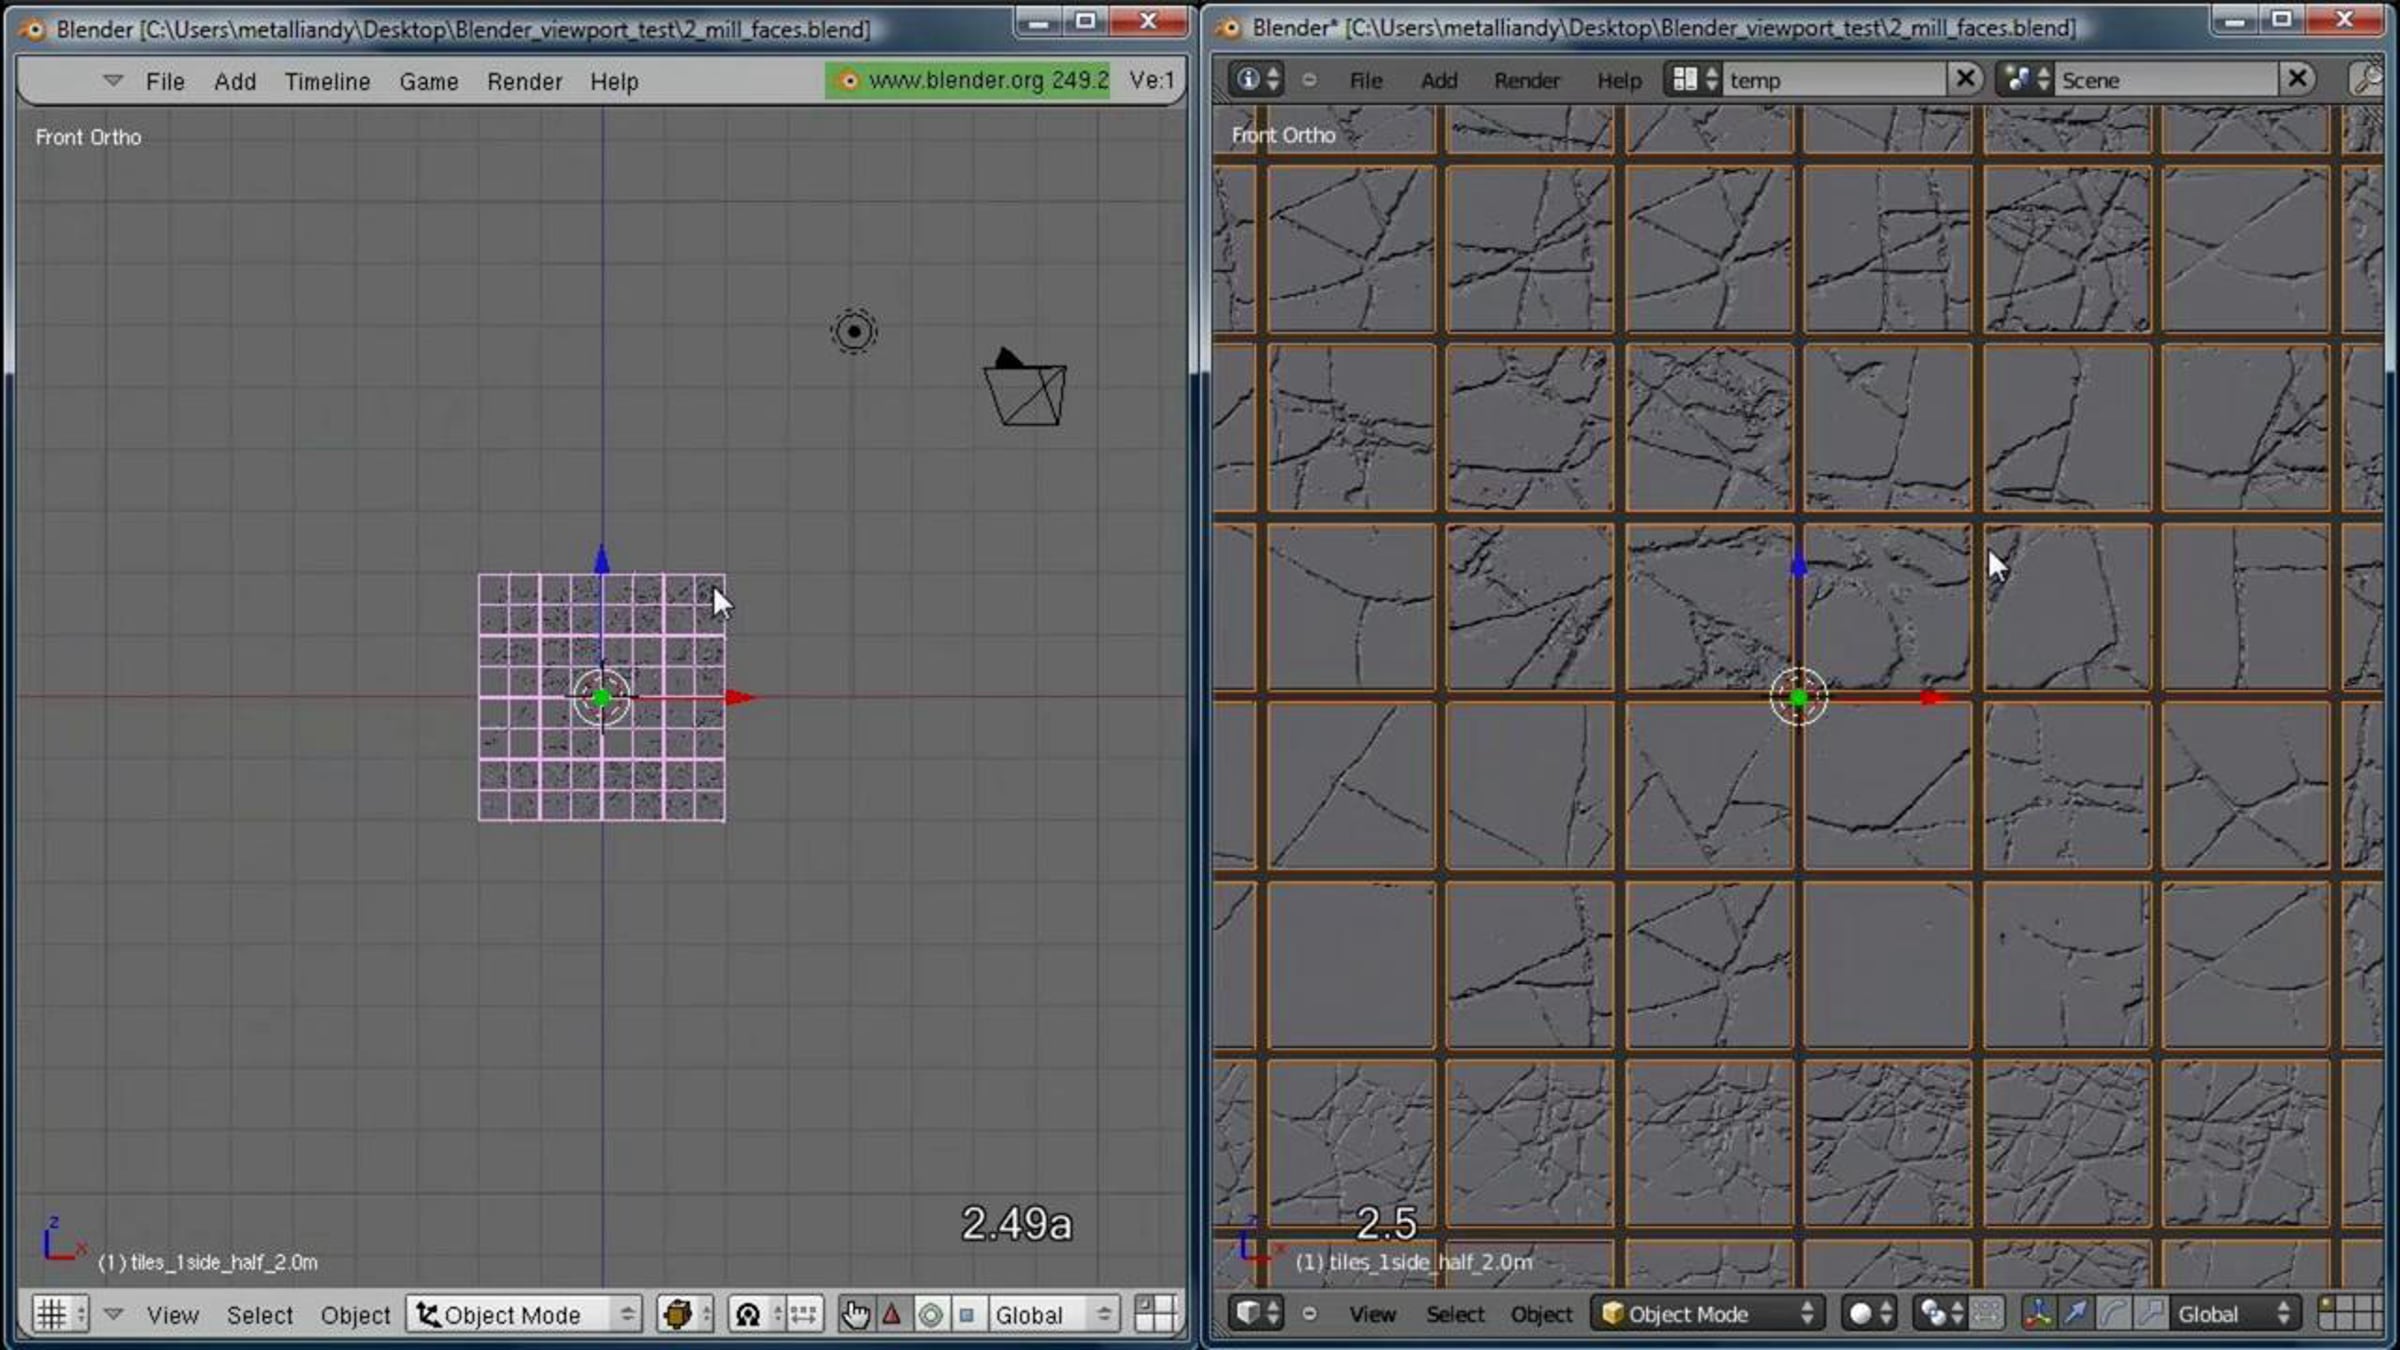This screenshot has height=1350, width=2400.
Task: Open the Timeline menu in 2.49
Action: click(x=327, y=81)
